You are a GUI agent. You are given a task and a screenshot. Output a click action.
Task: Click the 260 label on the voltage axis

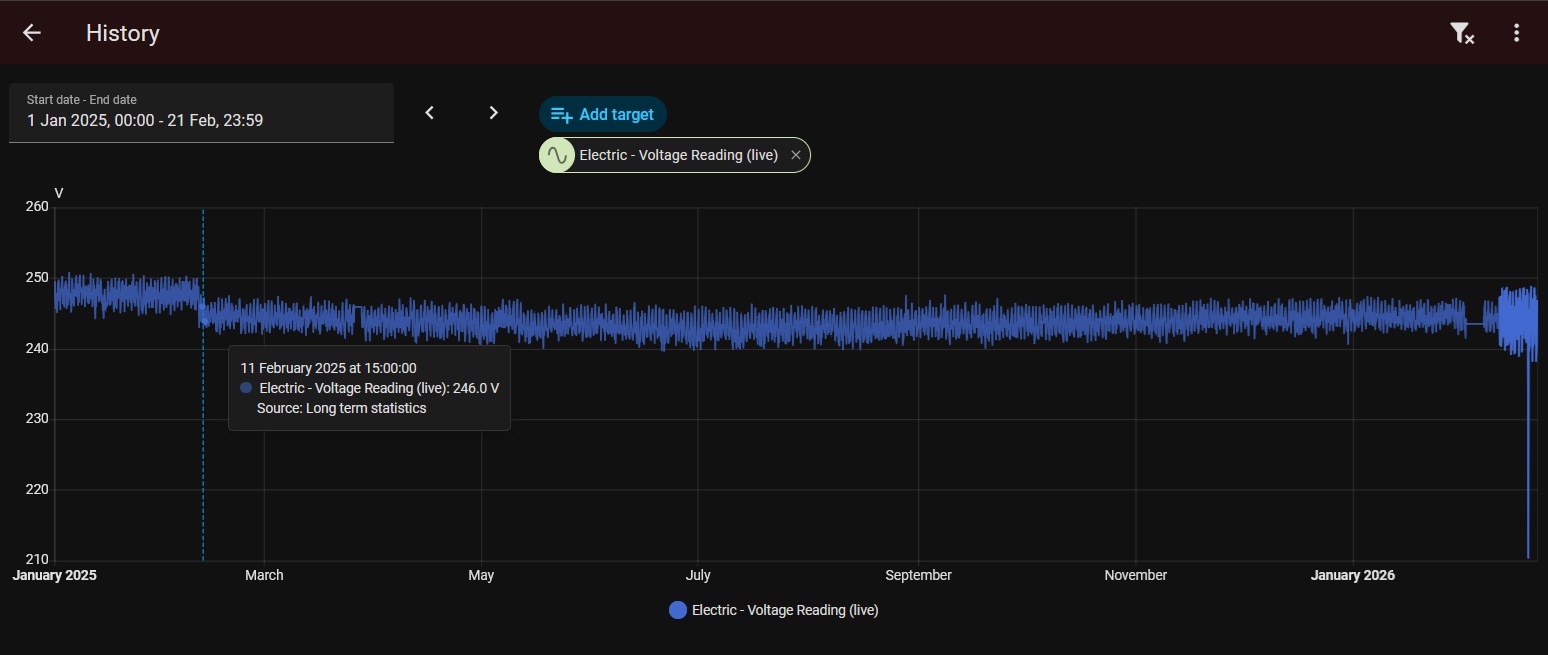pos(36,207)
